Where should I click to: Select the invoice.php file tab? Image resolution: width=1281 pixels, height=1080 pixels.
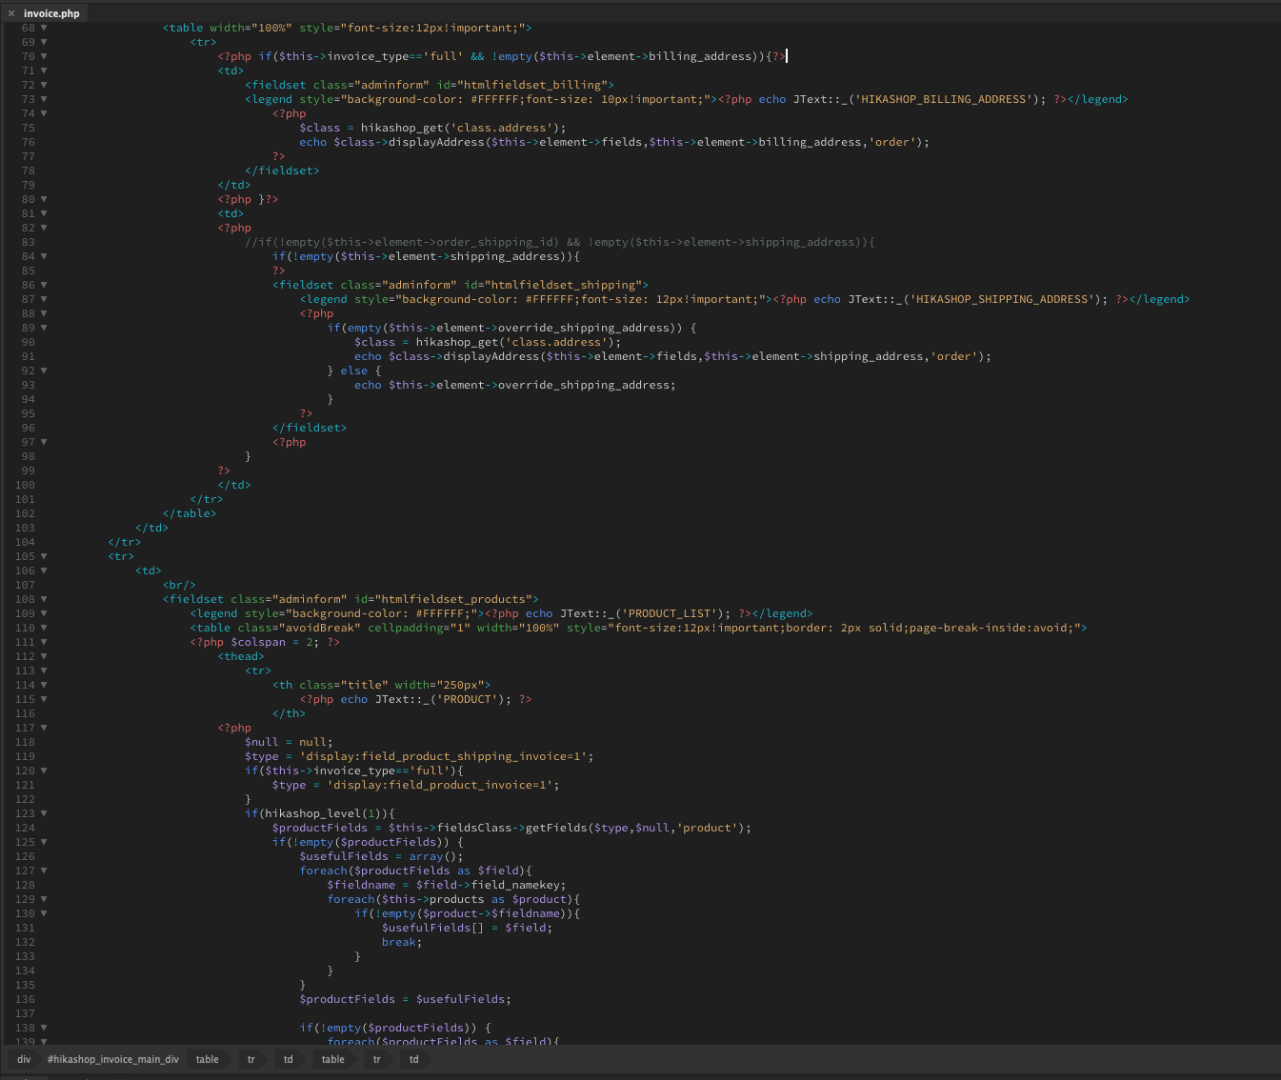tap(51, 13)
